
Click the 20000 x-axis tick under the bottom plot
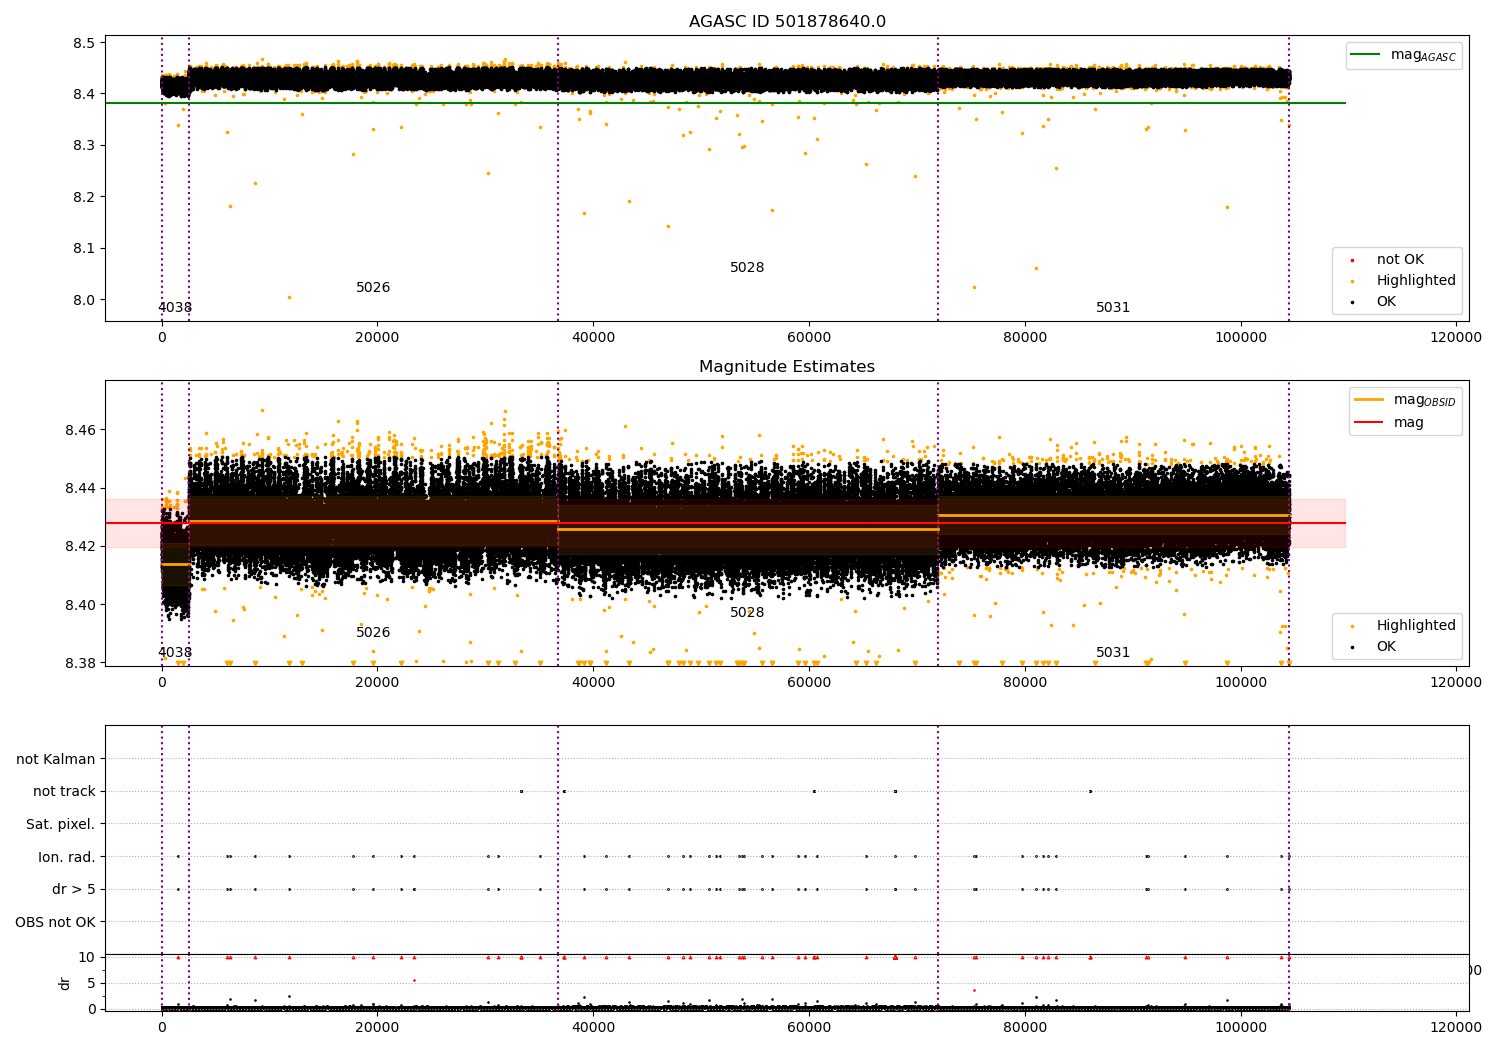click(x=377, y=1028)
